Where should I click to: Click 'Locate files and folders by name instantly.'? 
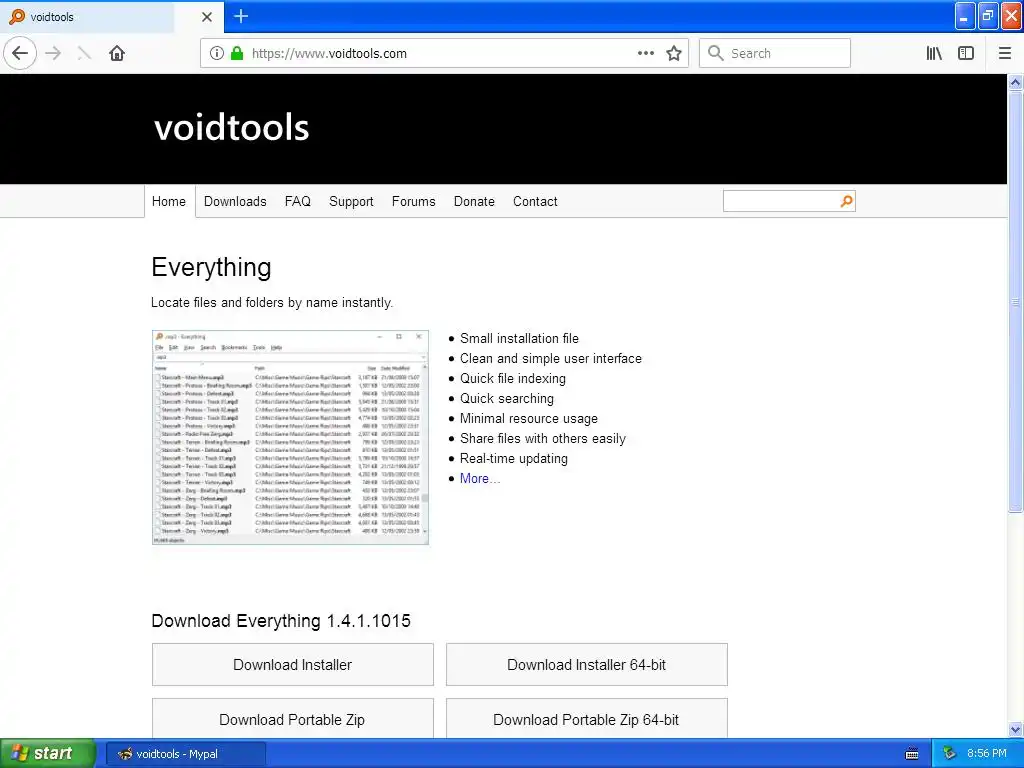[272, 302]
